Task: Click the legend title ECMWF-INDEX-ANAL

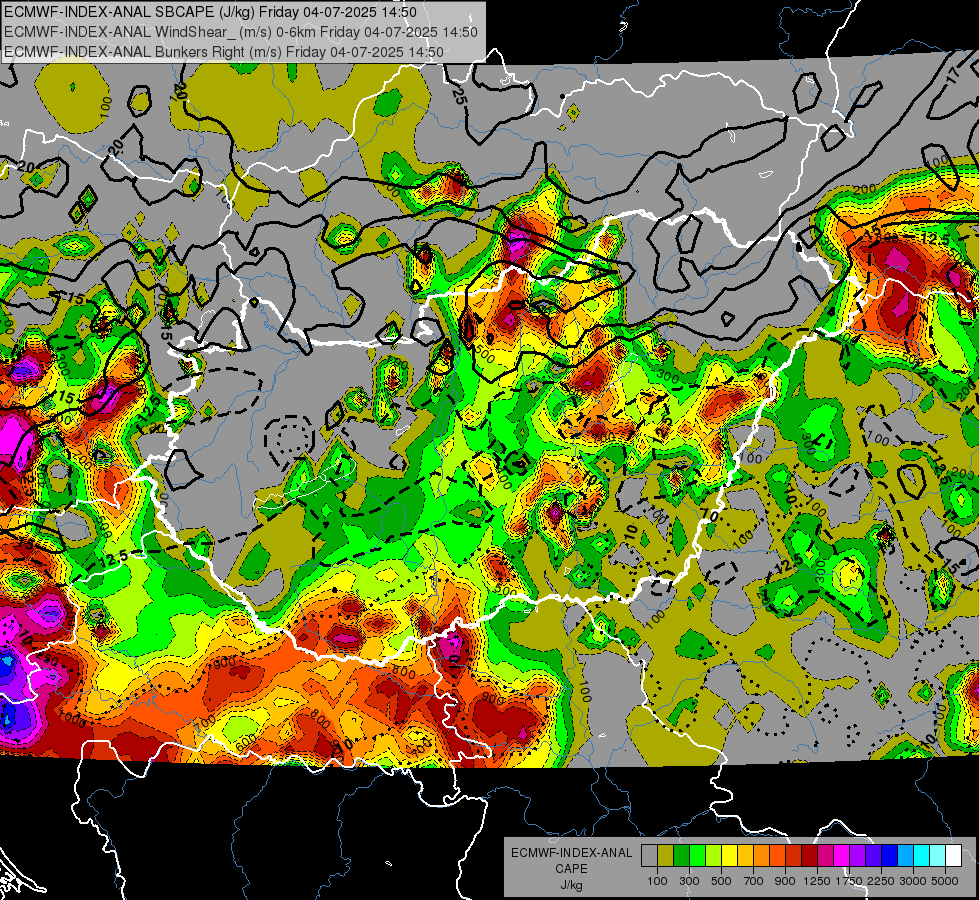Action: (x=571, y=853)
